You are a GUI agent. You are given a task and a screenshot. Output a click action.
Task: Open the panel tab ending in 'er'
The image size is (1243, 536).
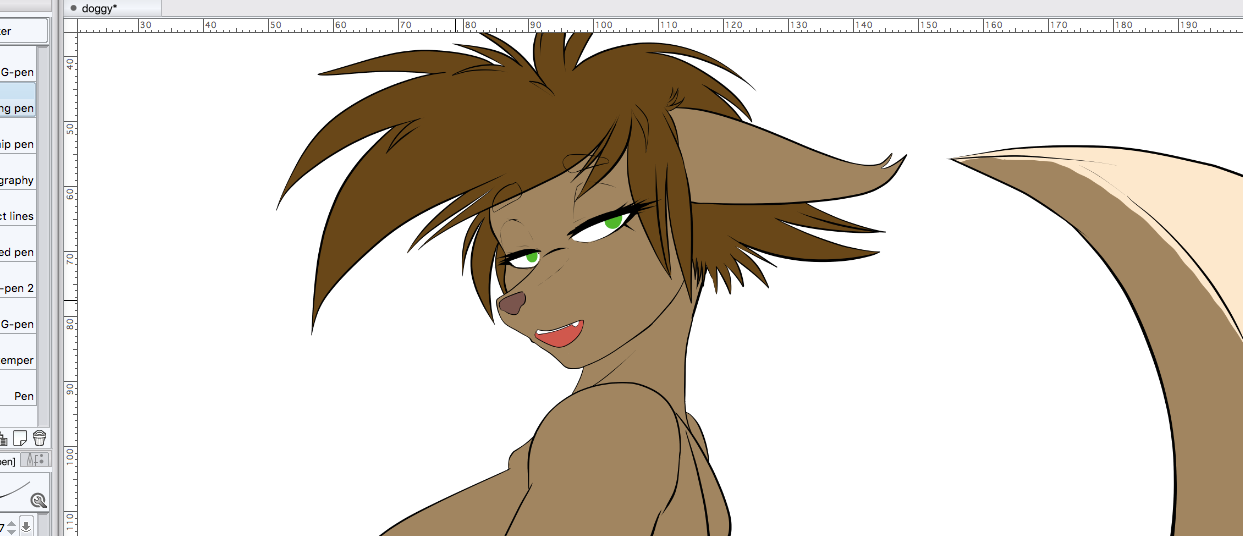pyautogui.click(x=22, y=30)
